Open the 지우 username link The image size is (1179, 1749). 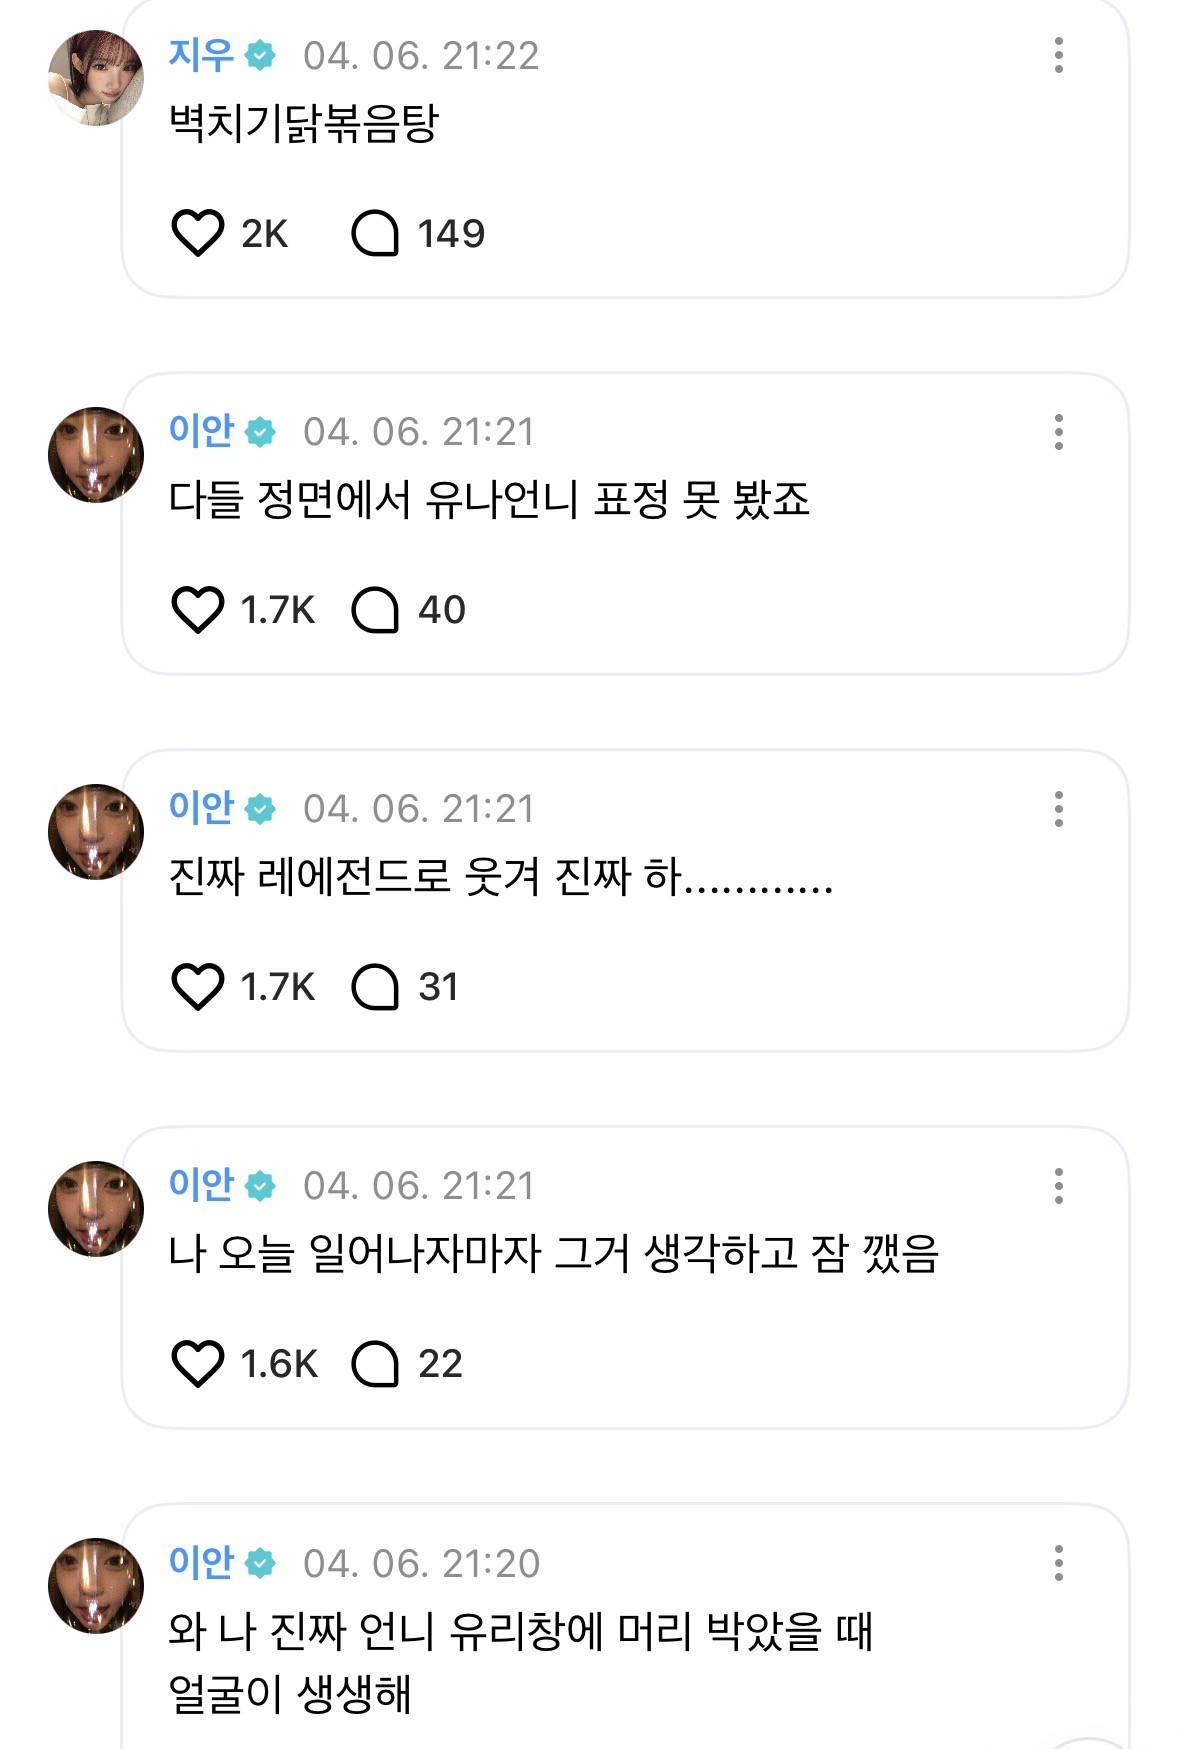click(x=201, y=55)
